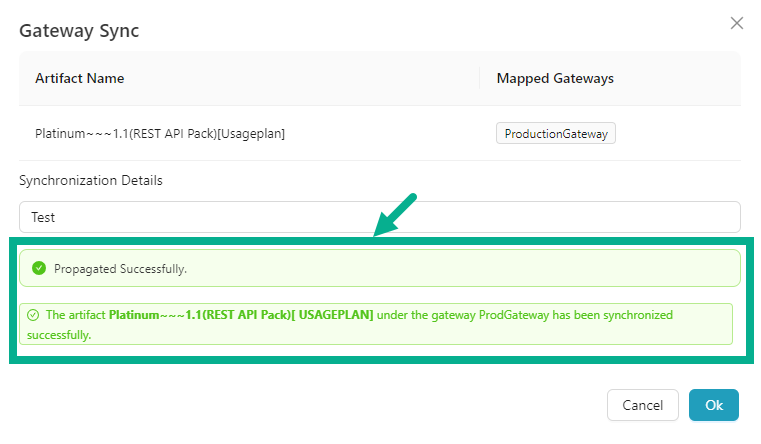The width and height of the screenshot is (761, 444).
Task: Click the Artifact Name column header
Action: point(80,78)
